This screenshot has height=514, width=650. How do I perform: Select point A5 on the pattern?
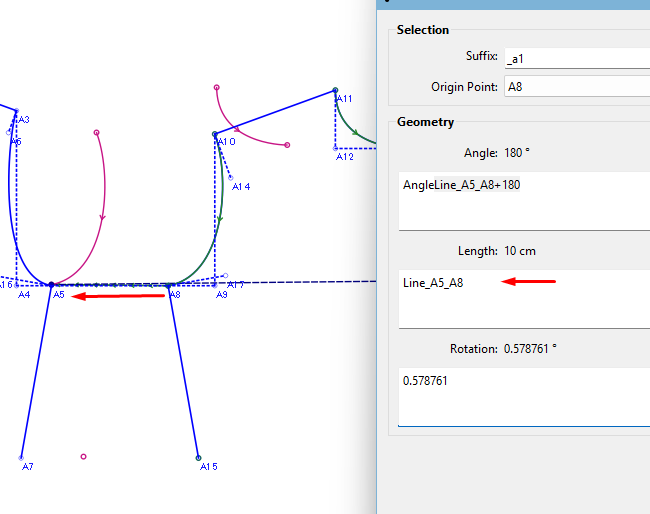(x=52, y=285)
